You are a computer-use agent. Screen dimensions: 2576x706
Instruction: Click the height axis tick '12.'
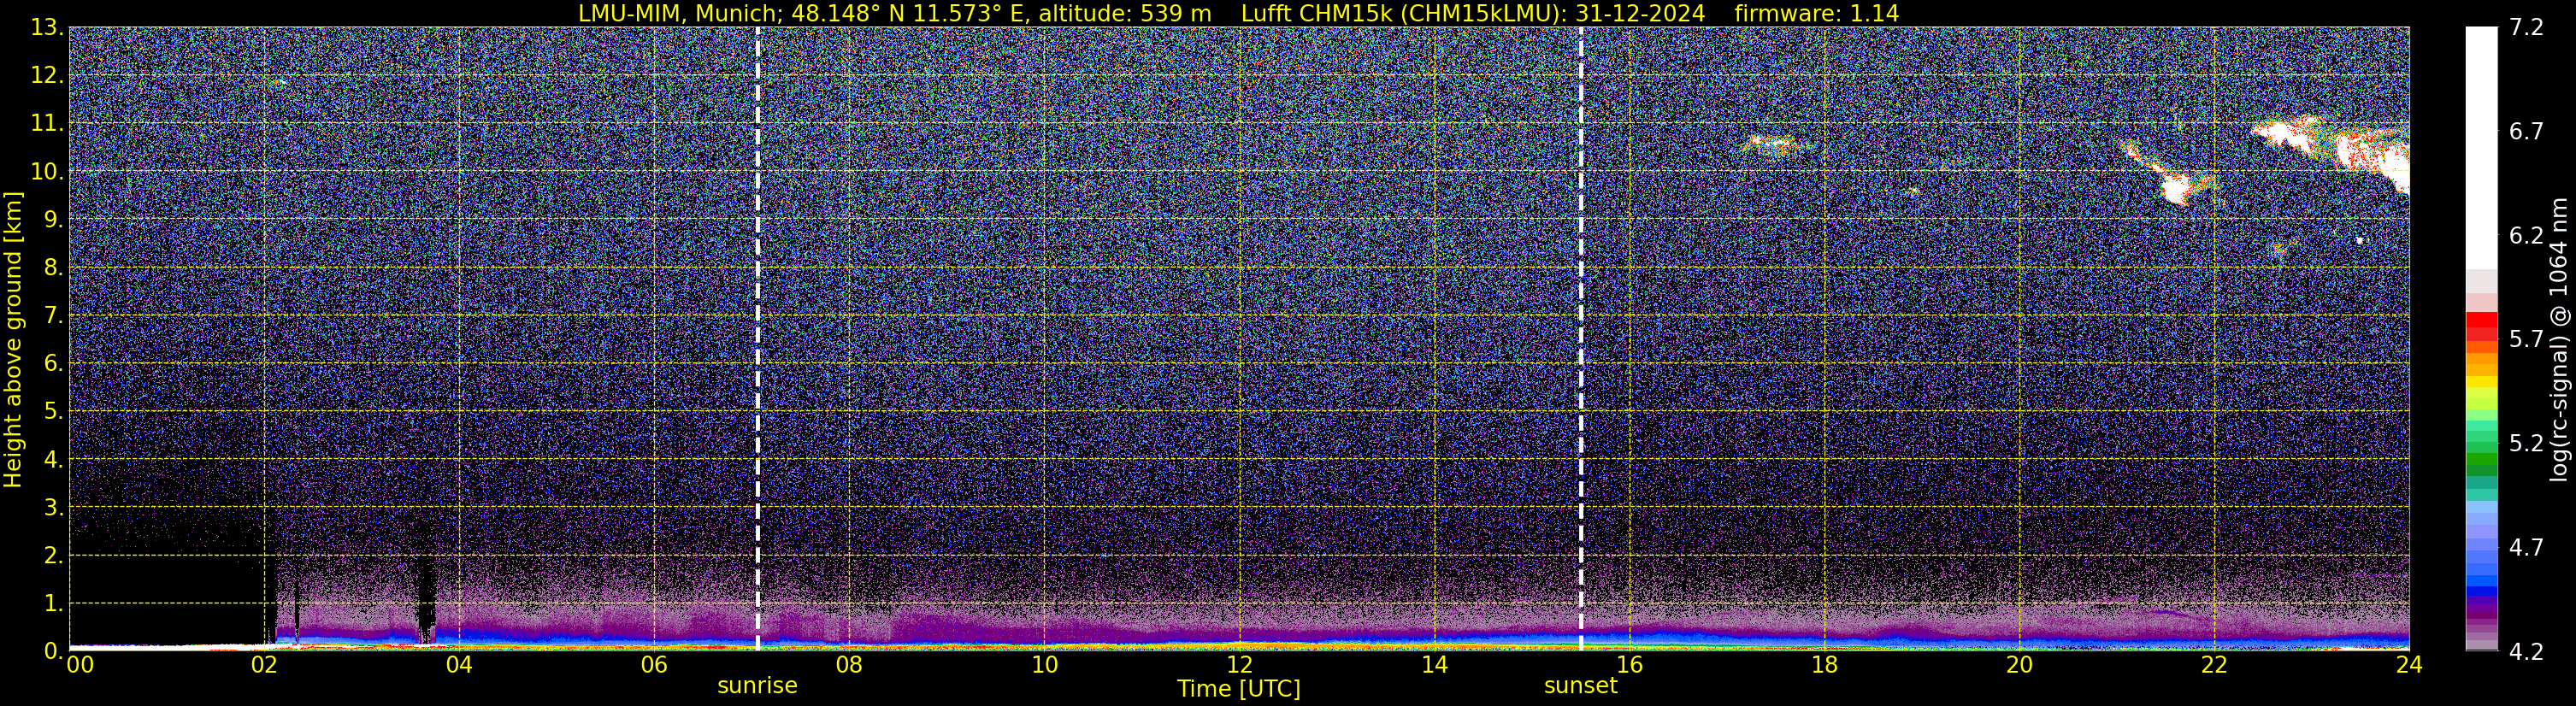pos(47,75)
